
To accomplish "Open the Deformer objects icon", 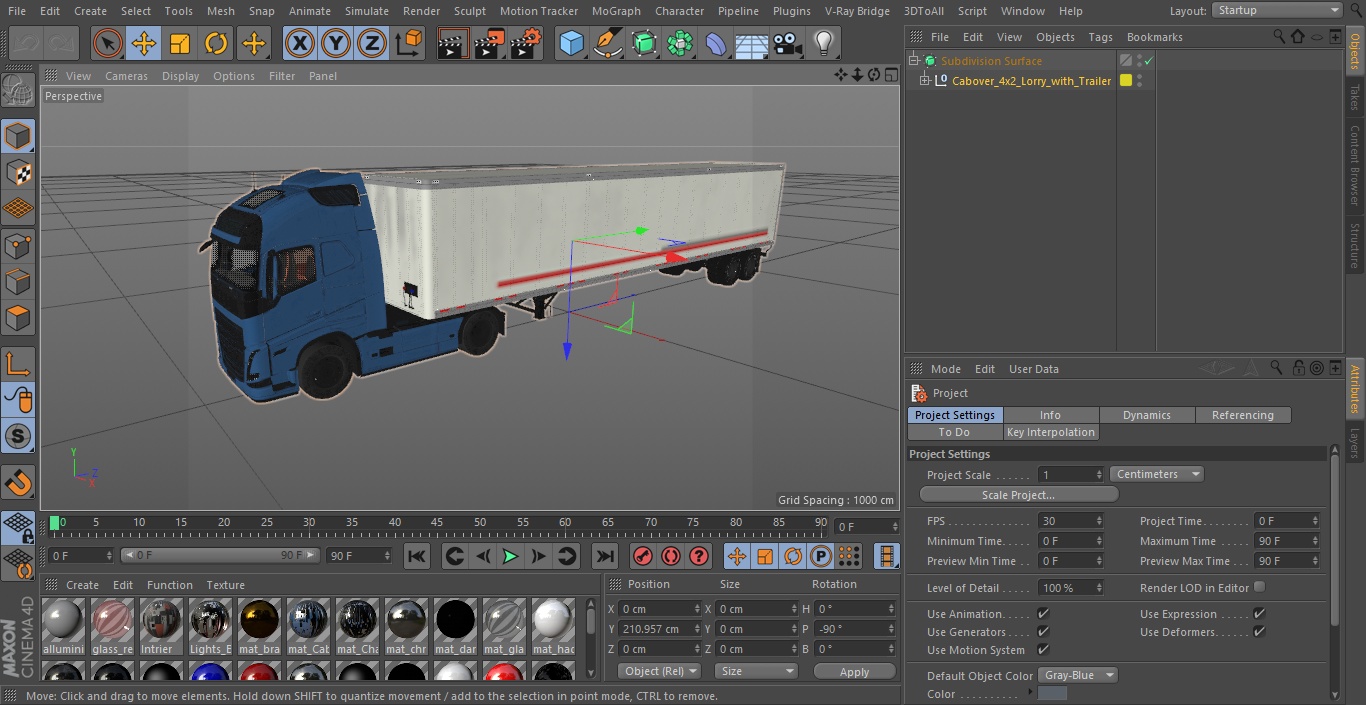I will click(716, 43).
